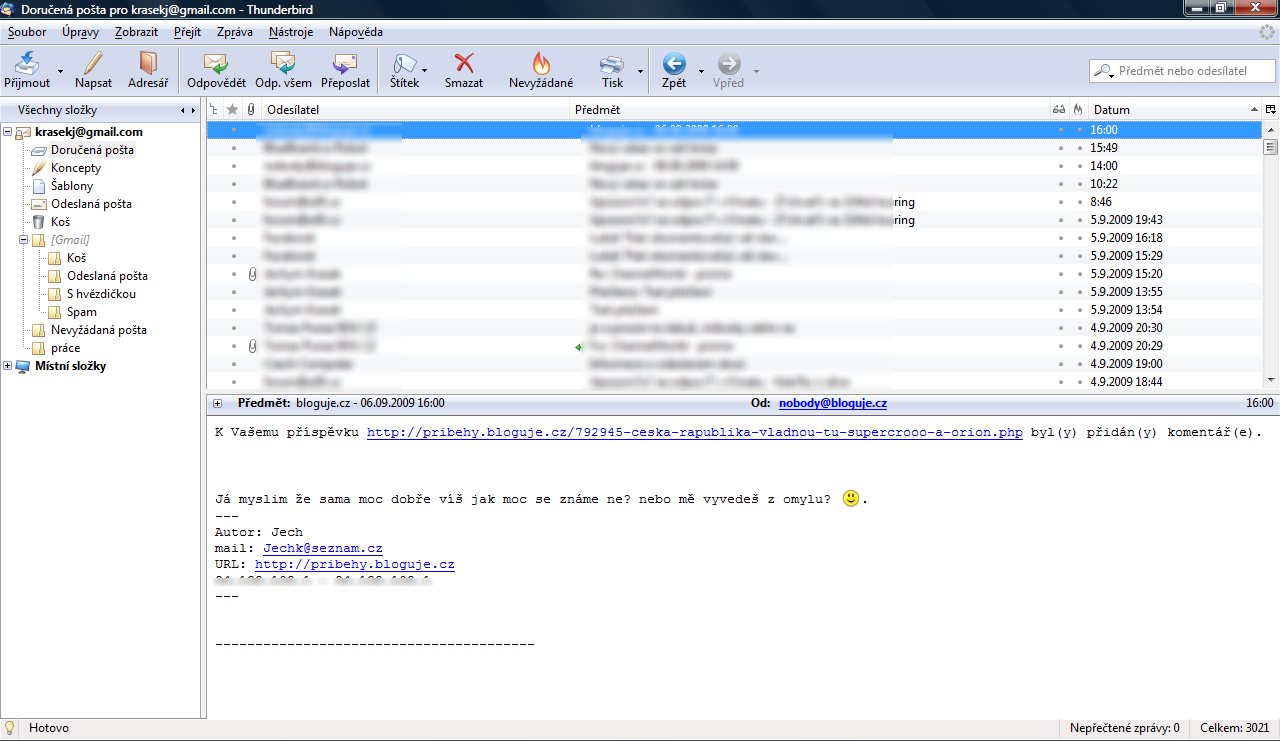Compose a new message with Napsat
This screenshot has width=1280, height=741.
click(x=93, y=70)
